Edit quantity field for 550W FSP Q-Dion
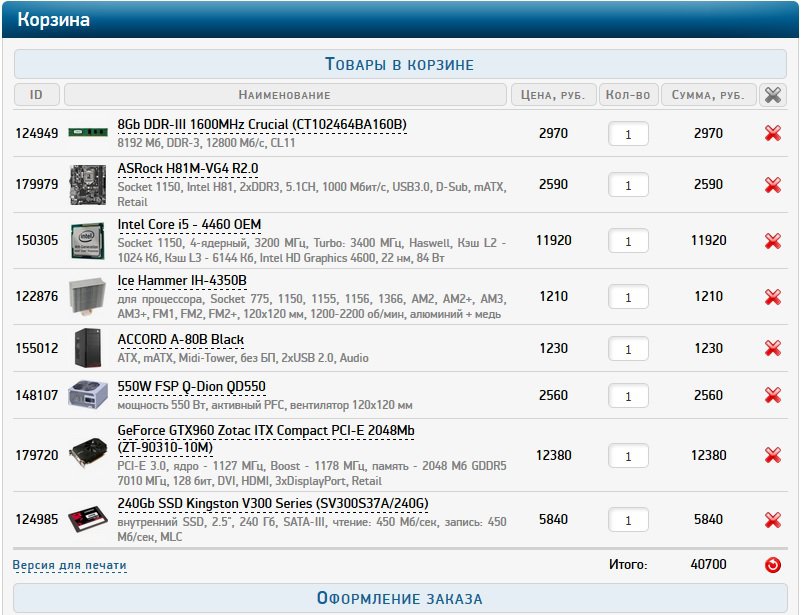The height and width of the screenshot is (615, 802). pos(628,396)
